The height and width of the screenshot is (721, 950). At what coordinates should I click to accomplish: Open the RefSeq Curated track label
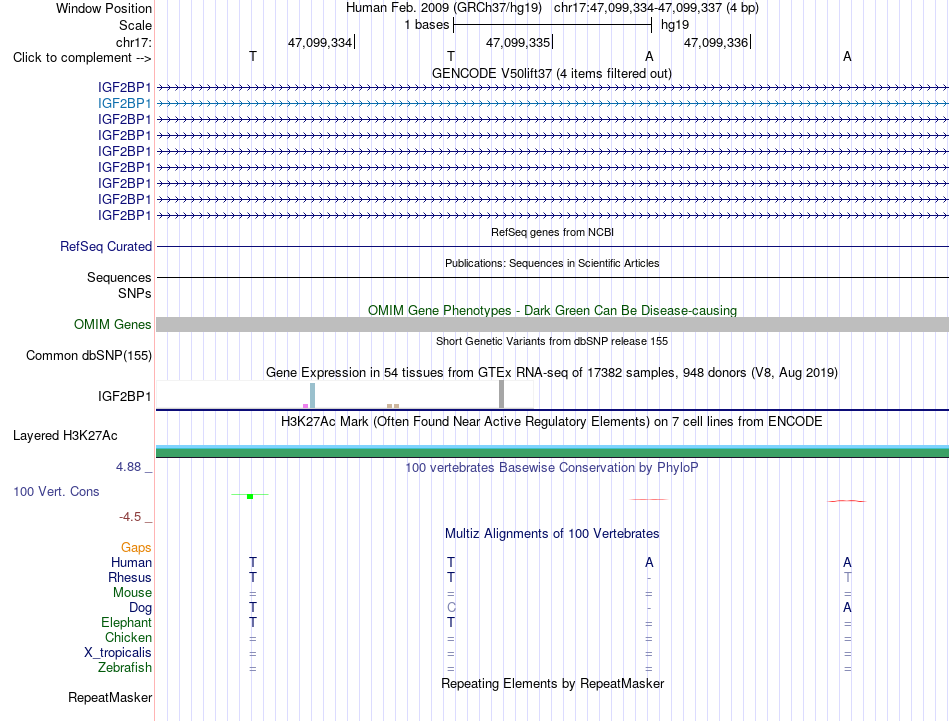(x=106, y=247)
